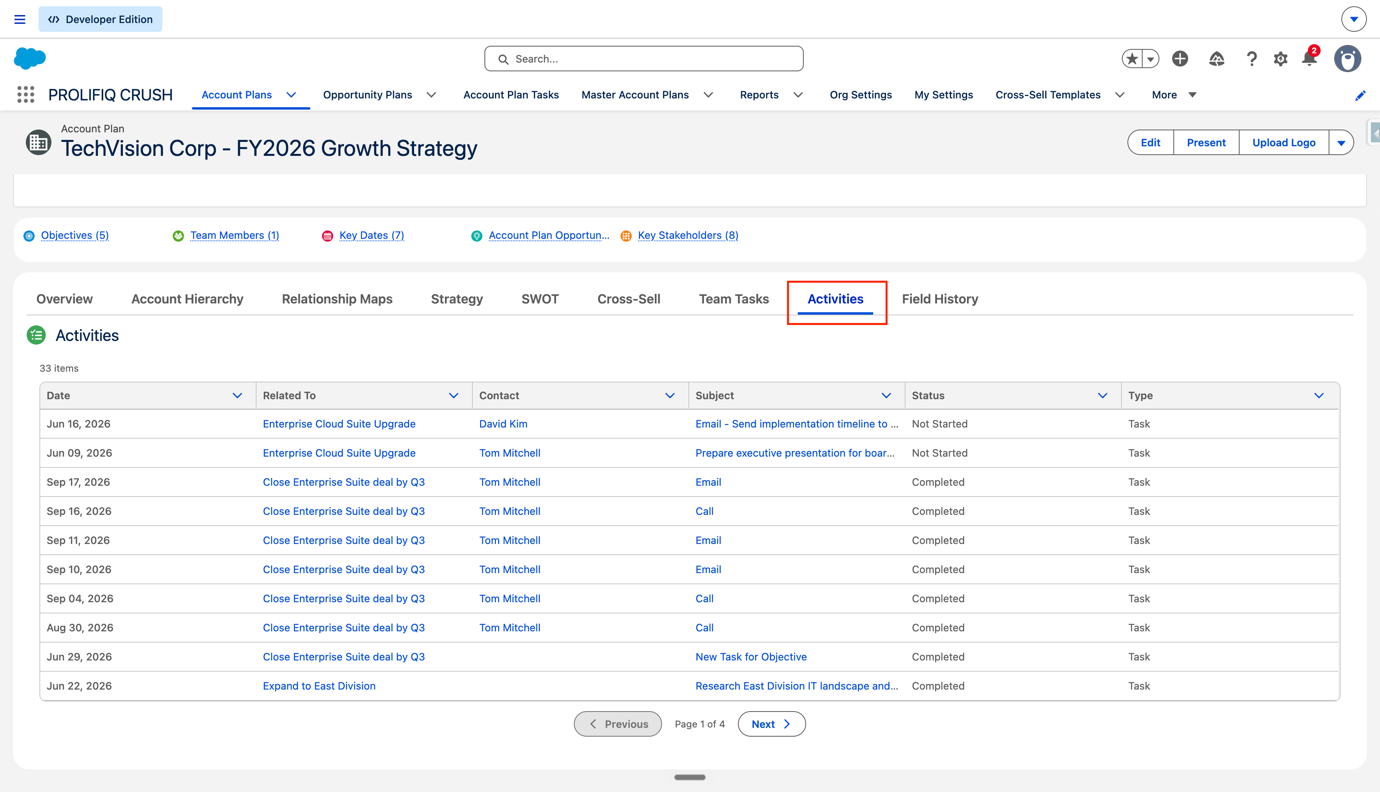Image resolution: width=1380 pixels, height=792 pixels.
Task: Click the Account Plan Opportunities icon
Action: pos(477,236)
